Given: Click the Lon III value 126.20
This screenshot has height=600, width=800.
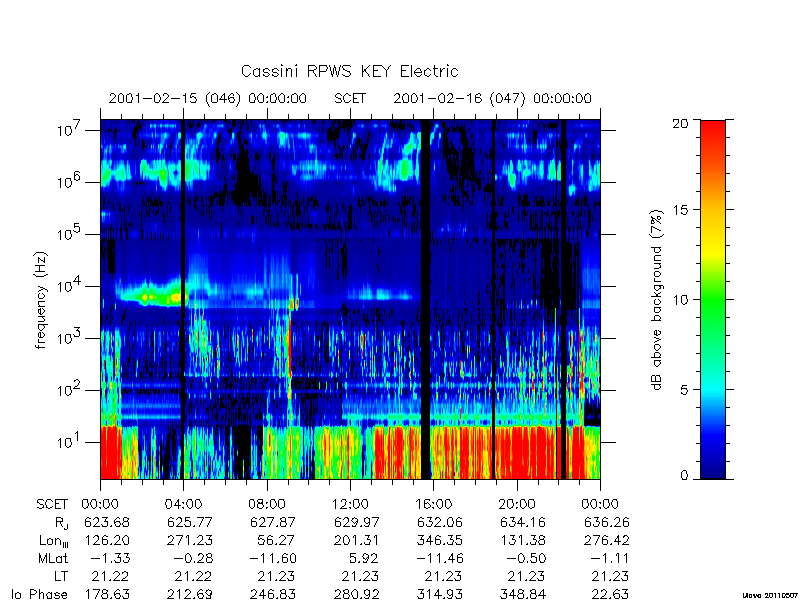Looking at the screenshot, I should click(107, 540).
